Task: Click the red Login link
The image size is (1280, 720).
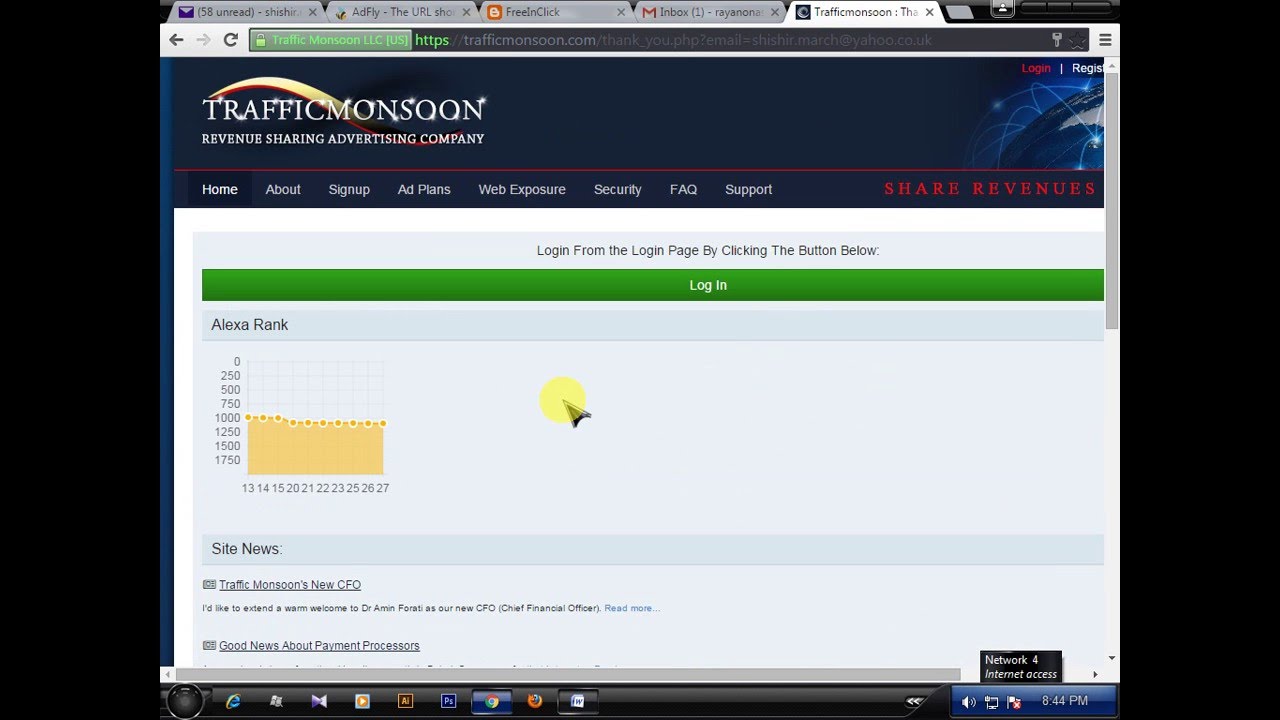Action: tap(1036, 68)
